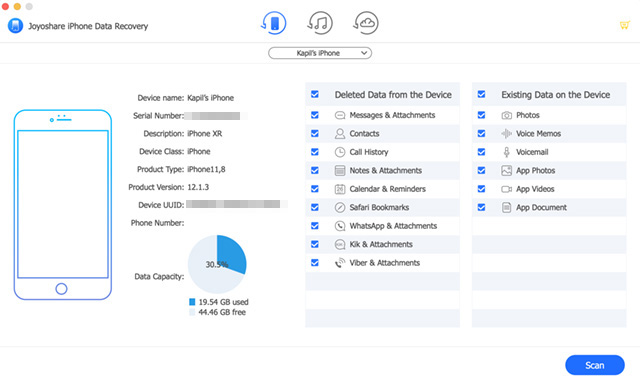Viewport: 640px width, 382px height.
Task: Toggle WhatsApp & Attachments checkbox
Action: (x=315, y=226)
